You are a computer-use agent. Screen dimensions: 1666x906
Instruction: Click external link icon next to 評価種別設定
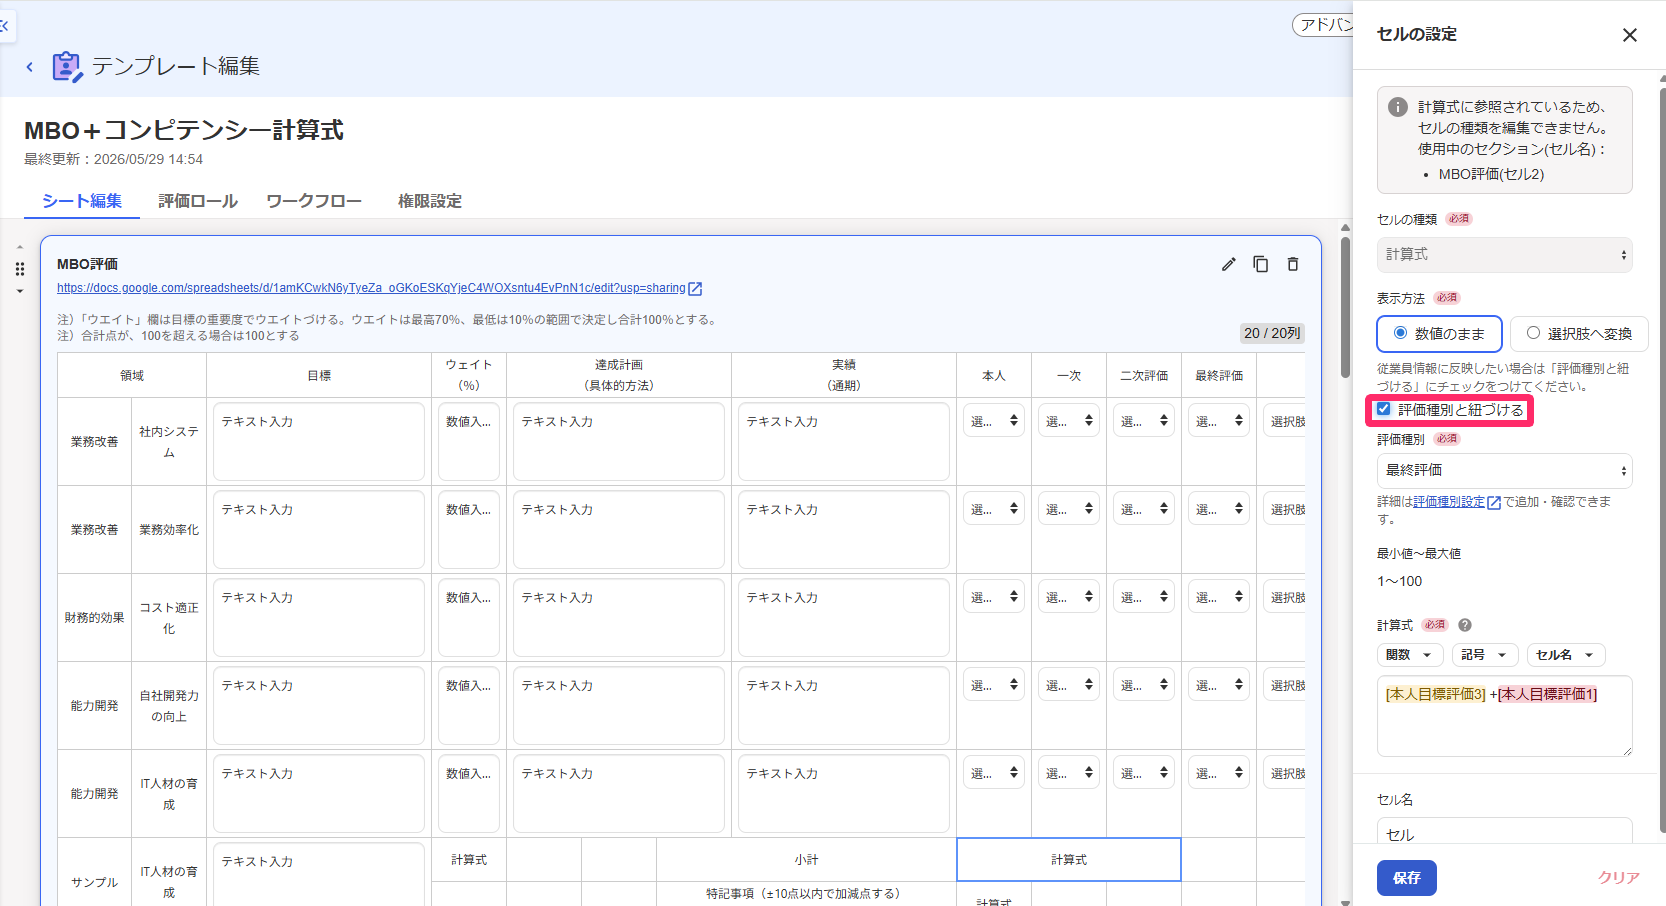[x=1494, y=503]
